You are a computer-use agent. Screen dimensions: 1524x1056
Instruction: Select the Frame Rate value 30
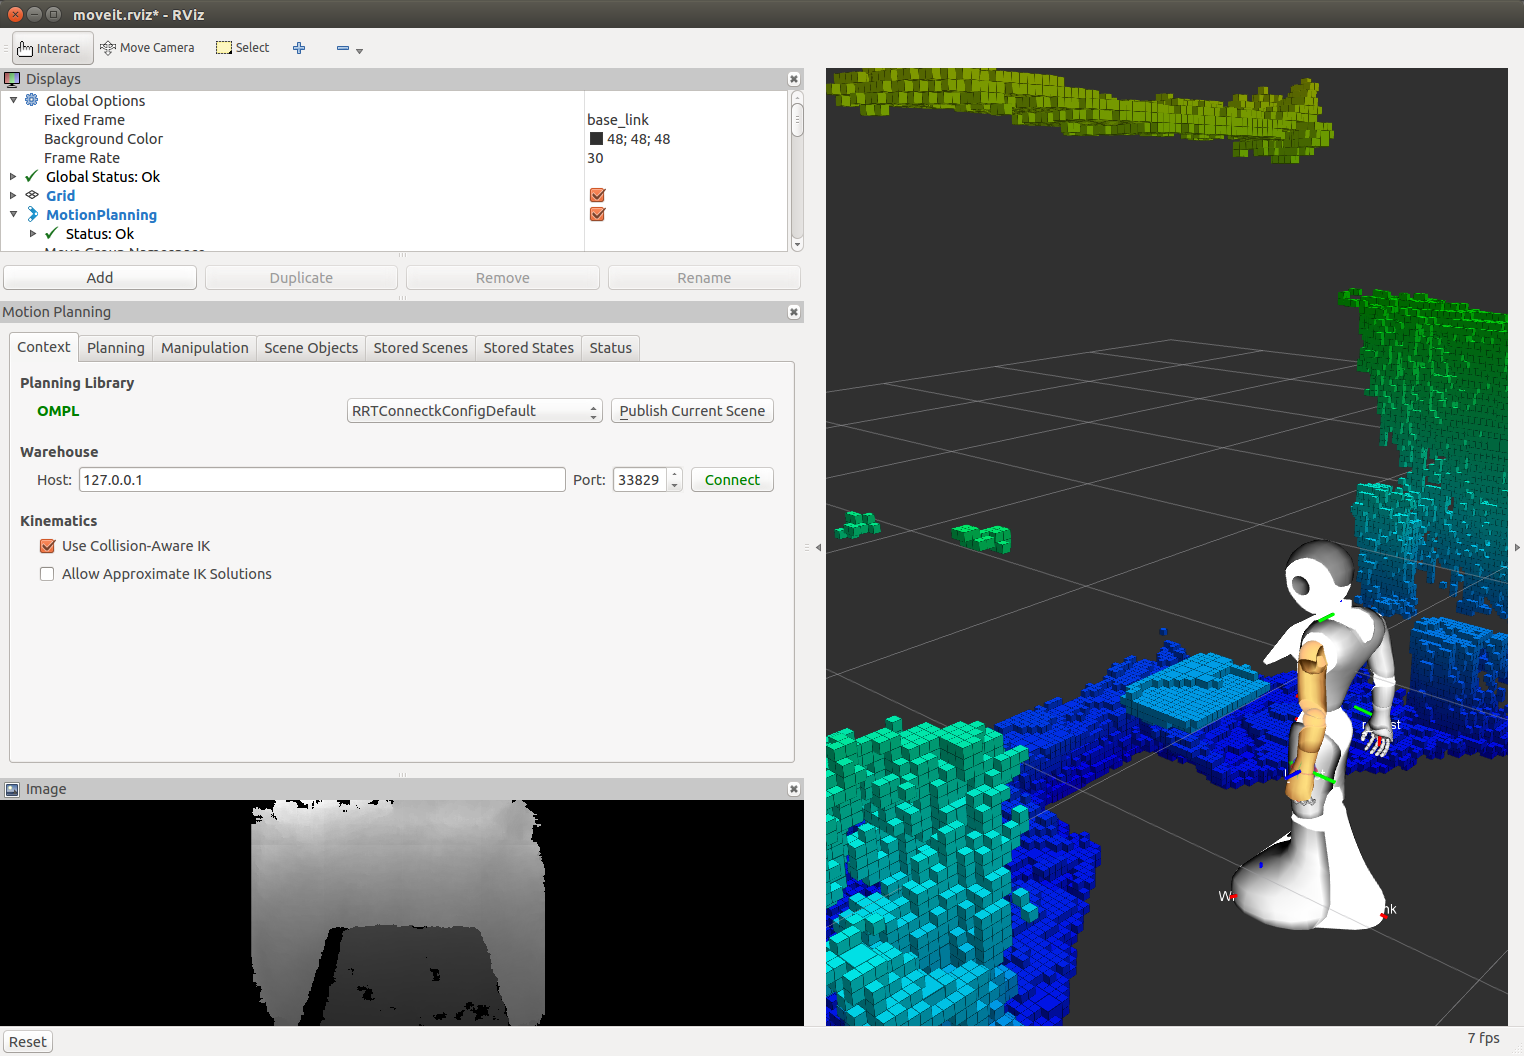[x=595, y=158]
